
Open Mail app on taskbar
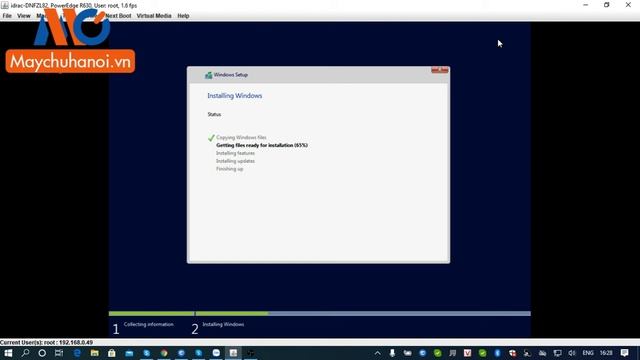129,353
